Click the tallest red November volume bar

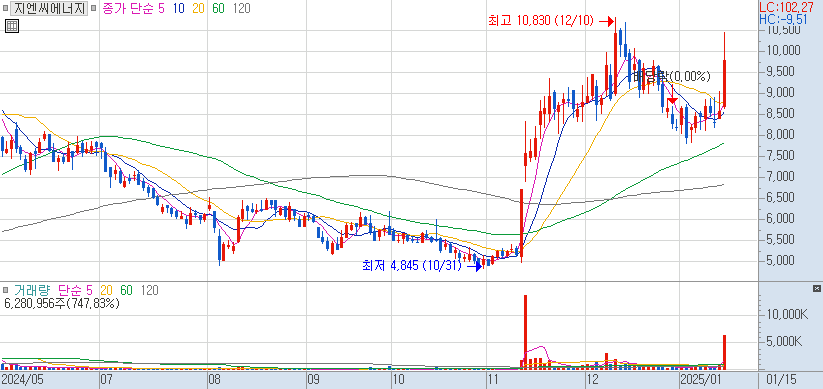[525, 332]
